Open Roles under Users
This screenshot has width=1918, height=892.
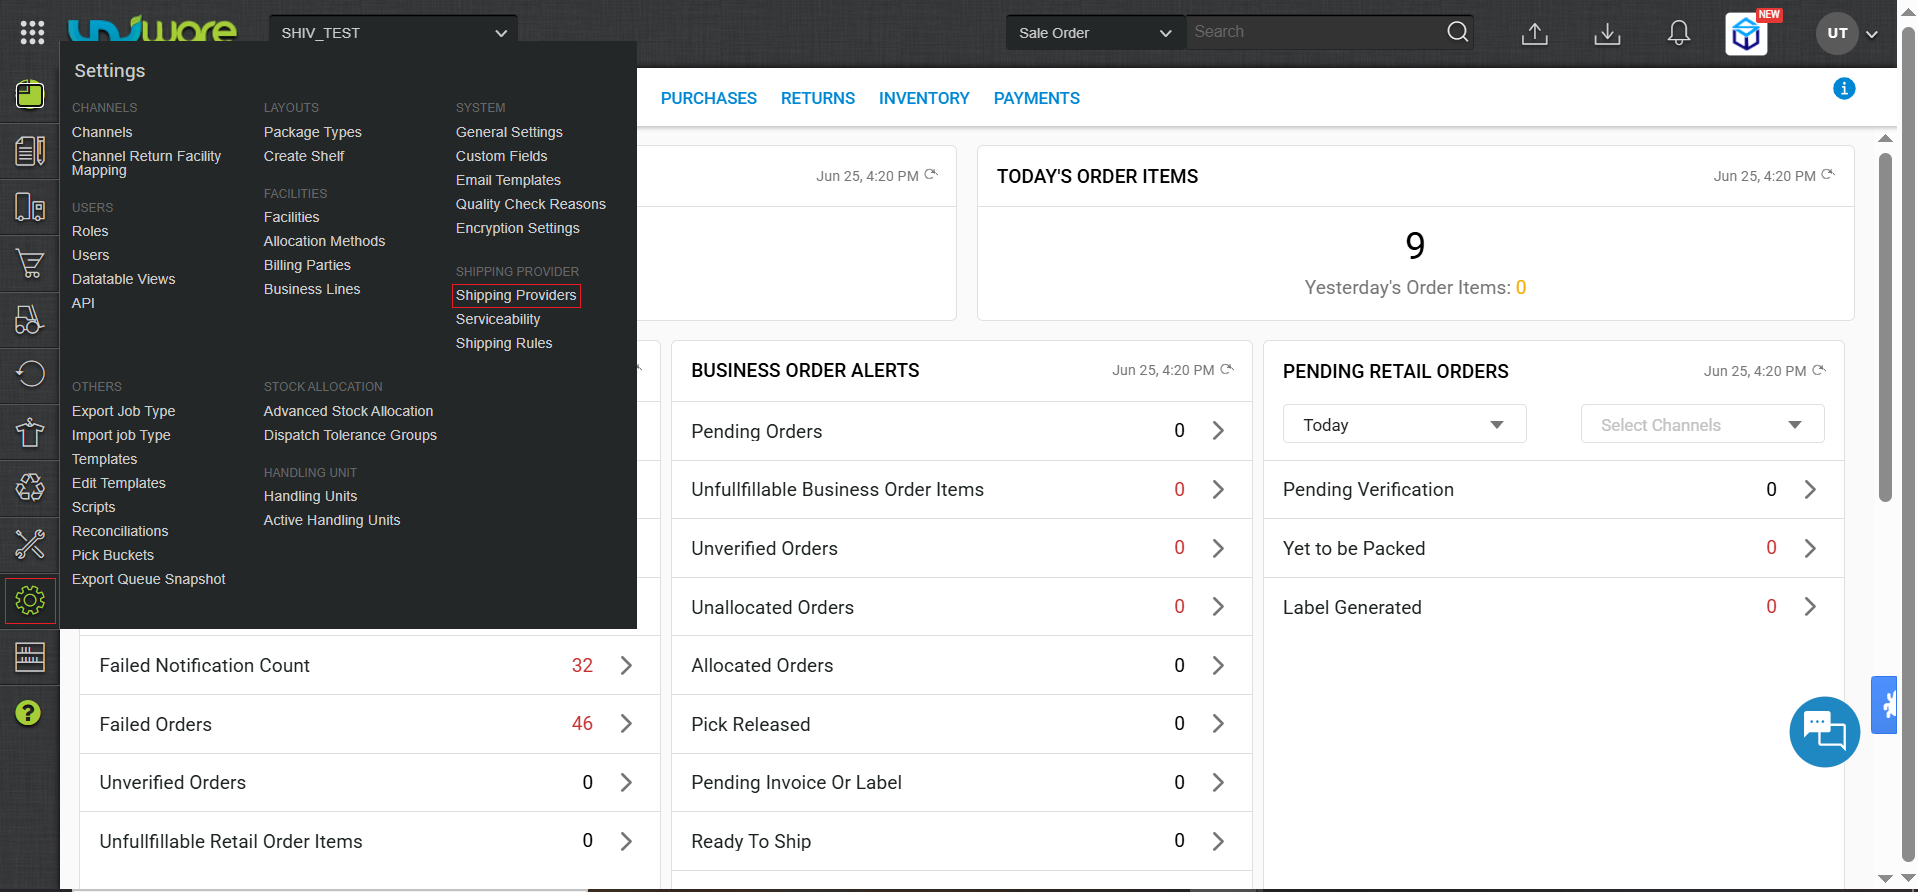(90, 231)
